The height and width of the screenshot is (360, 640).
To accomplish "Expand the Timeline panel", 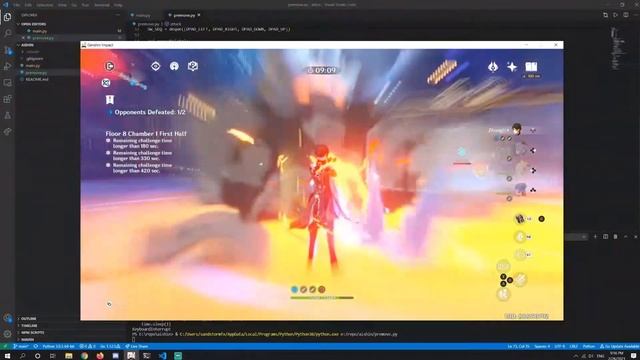I will coord(29,326).
